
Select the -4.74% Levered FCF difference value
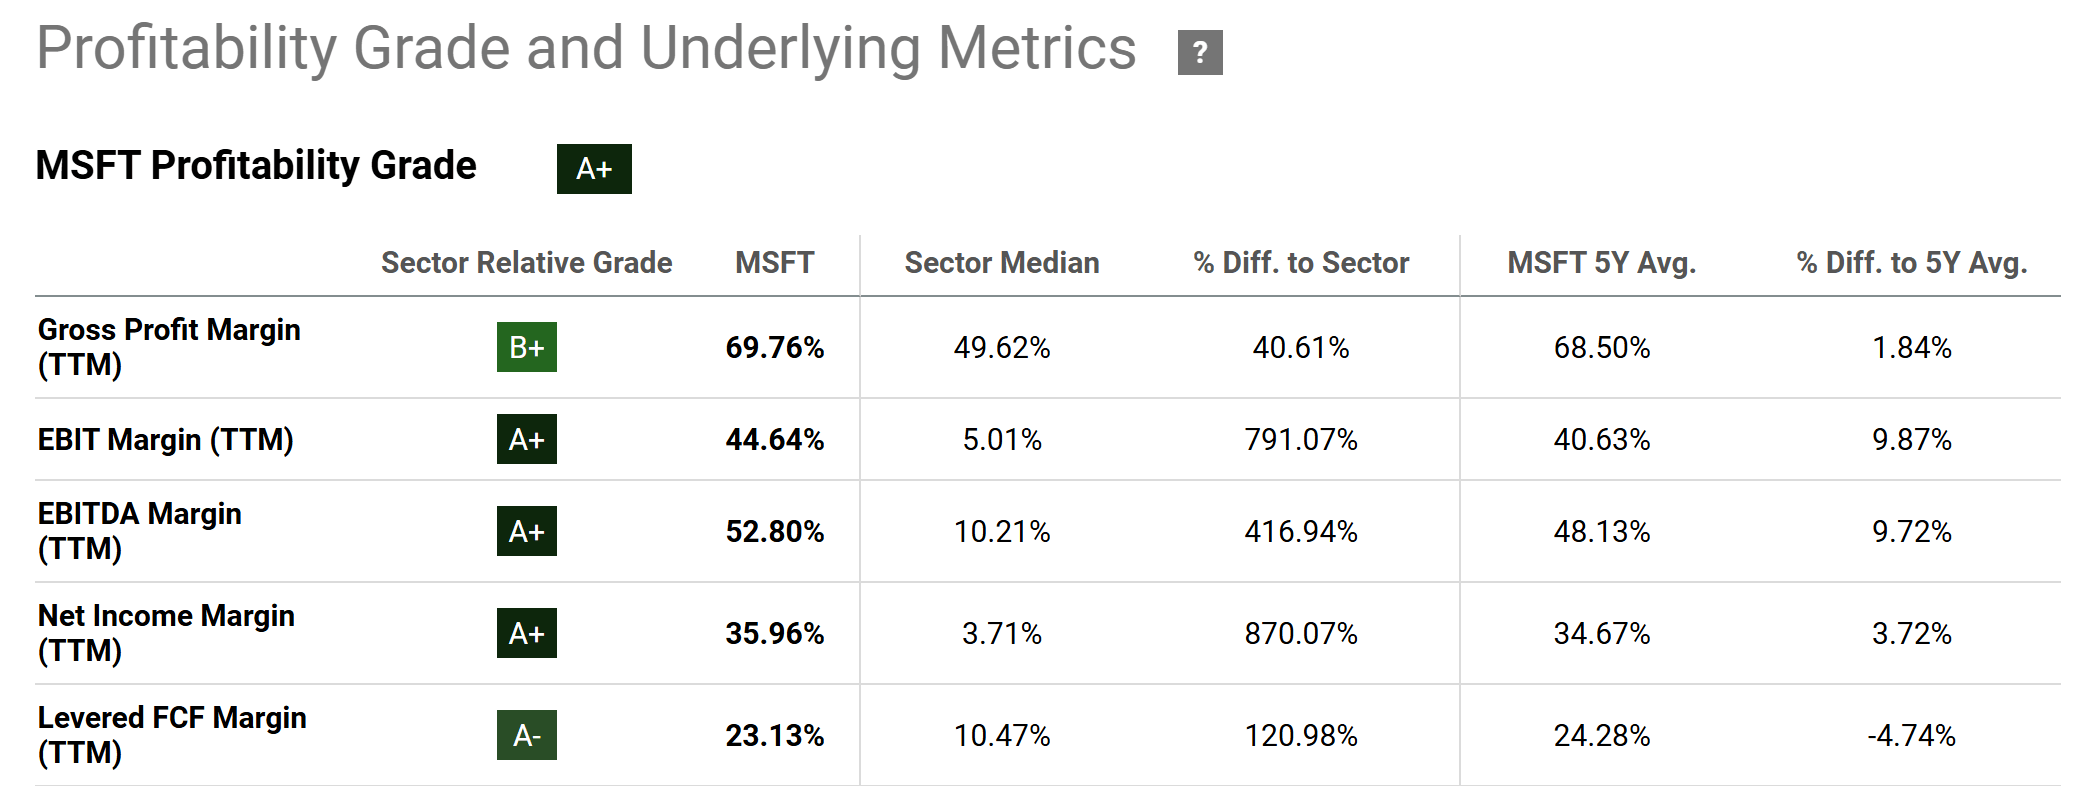[1911, 735]
